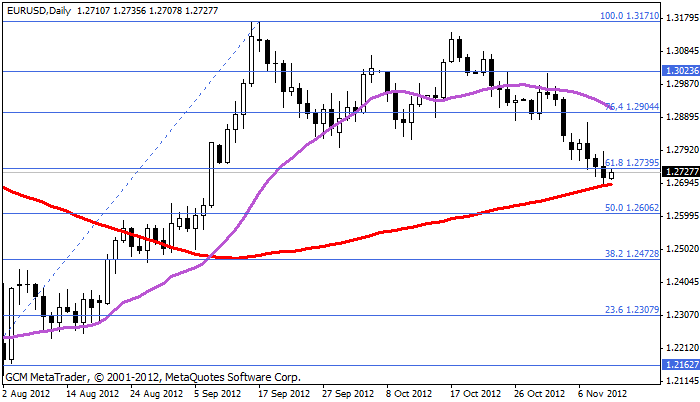700x402 pixels.
Task: Select the 76.4 1.29044 Fibonacci label
Action: tap(632, 107)
